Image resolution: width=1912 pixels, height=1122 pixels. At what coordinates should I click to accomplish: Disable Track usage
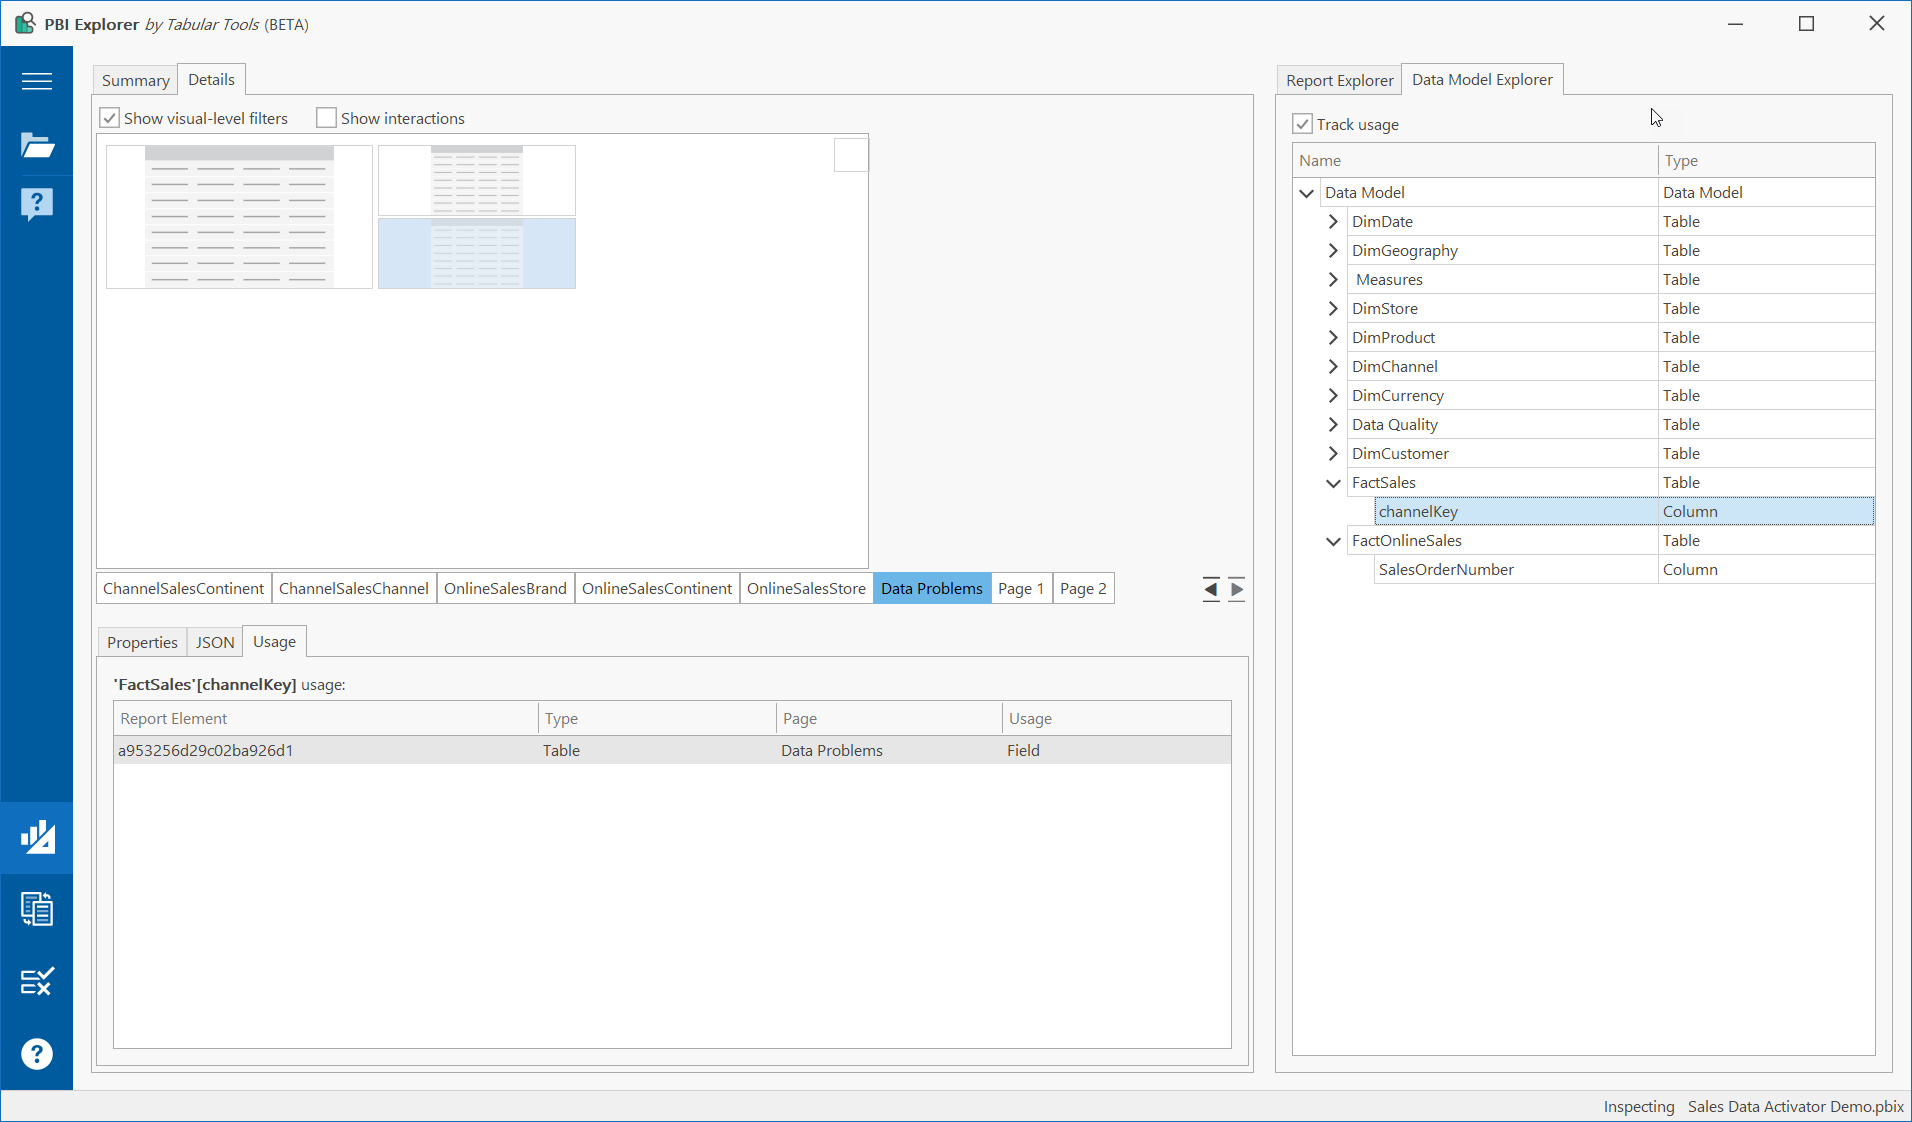click(x=1302, y=124)
